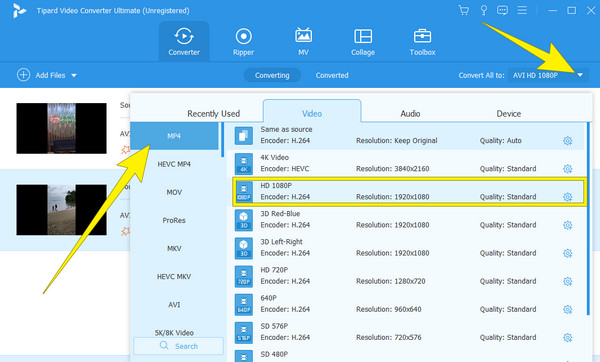
Task: Choose the "3D Red-Blue" preset name
Action: (x=280, y=214)
